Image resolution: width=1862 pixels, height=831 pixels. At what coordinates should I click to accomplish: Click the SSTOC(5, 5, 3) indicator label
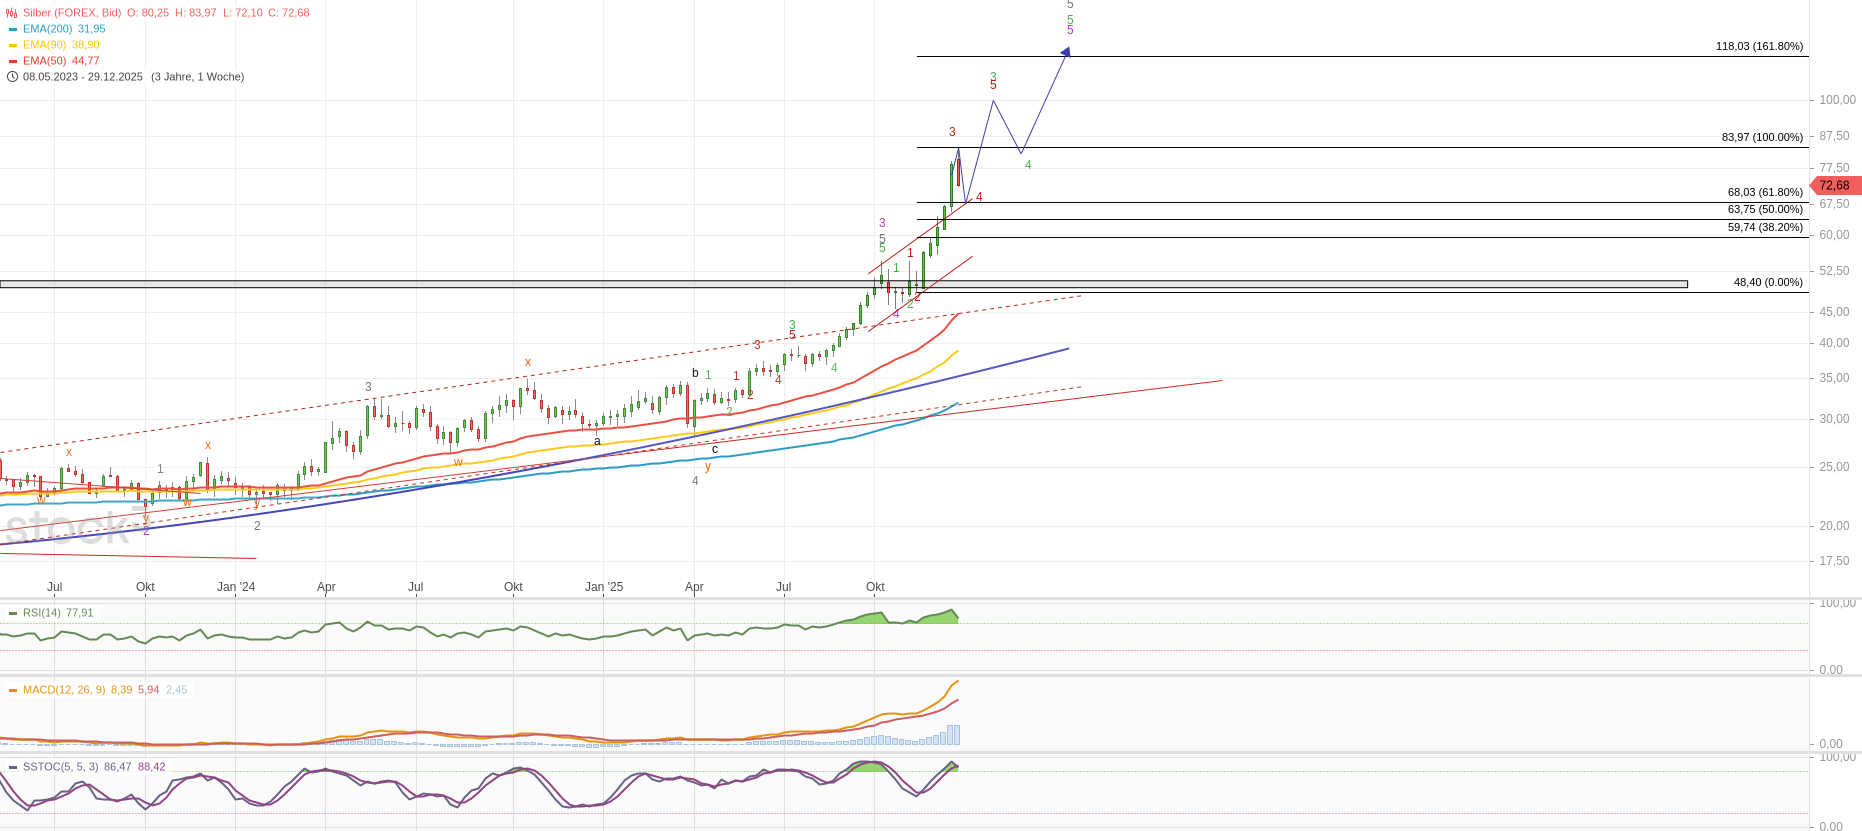[x=60, y=767]
